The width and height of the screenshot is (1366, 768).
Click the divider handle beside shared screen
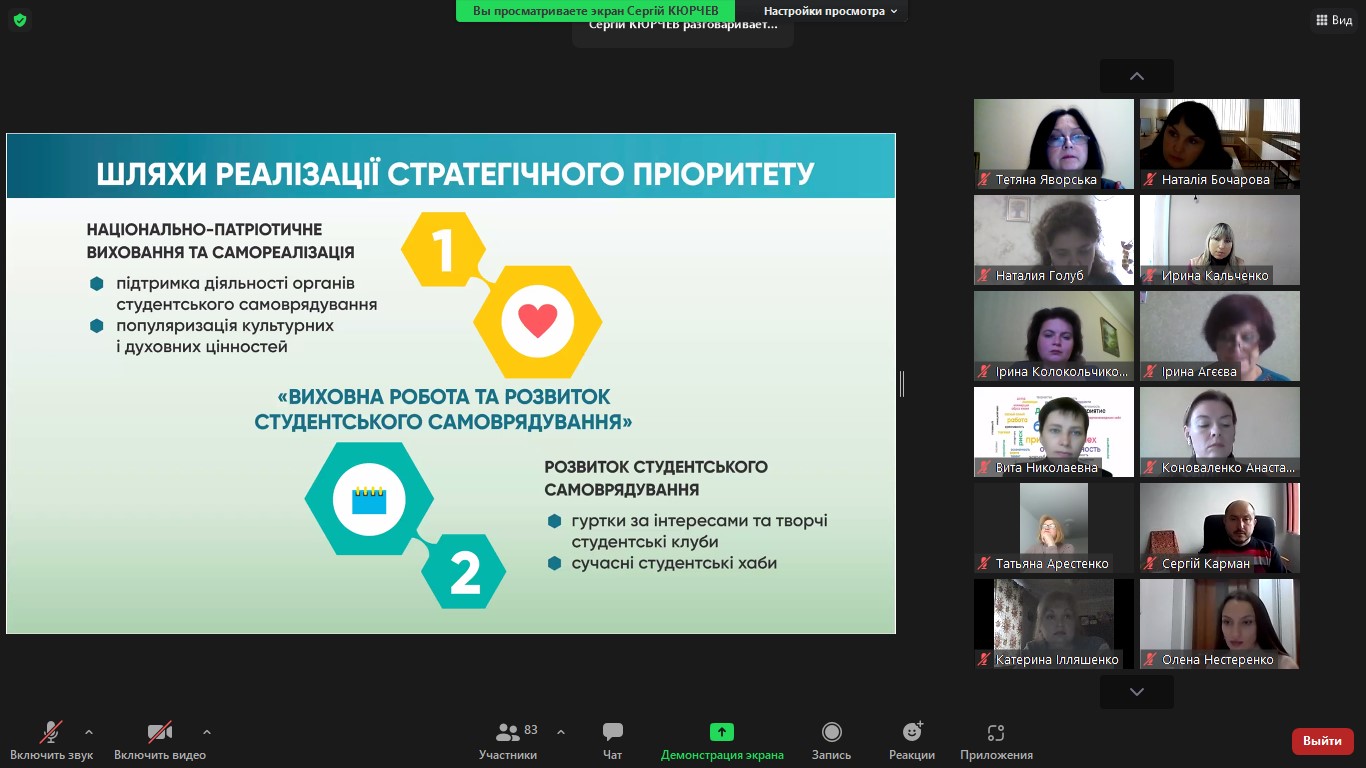[x=902, y=384]
